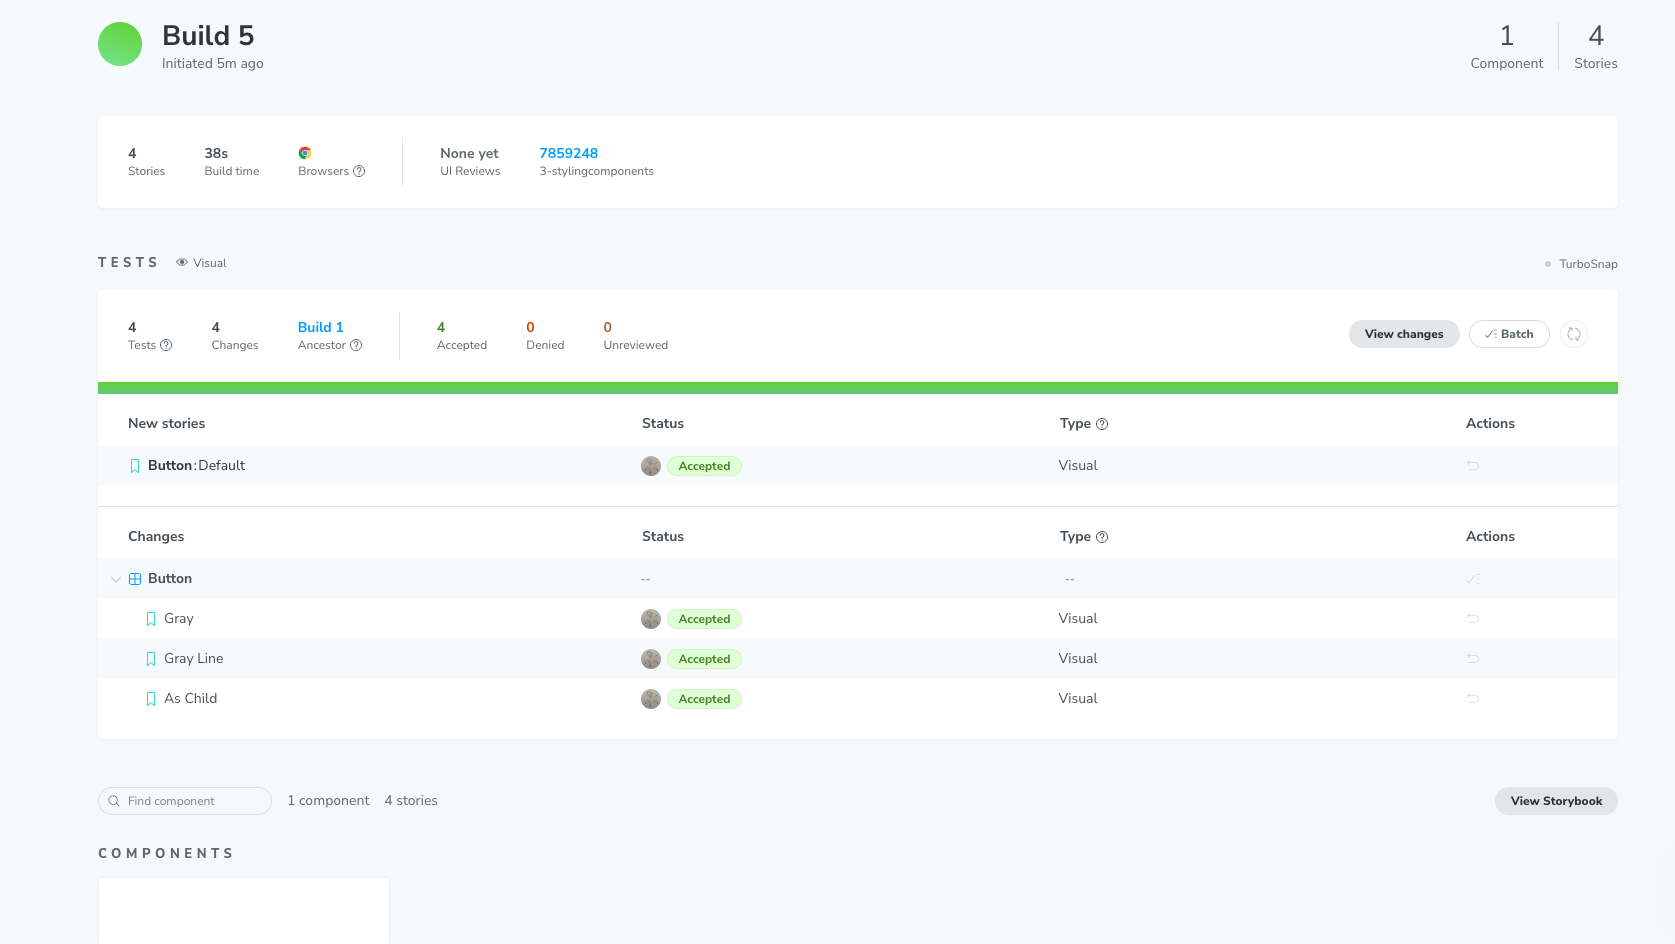The width and height of the screenshot is (1675, 944).
Task: Click the bookmark icon for Gray story
Action: pos(151,619)
